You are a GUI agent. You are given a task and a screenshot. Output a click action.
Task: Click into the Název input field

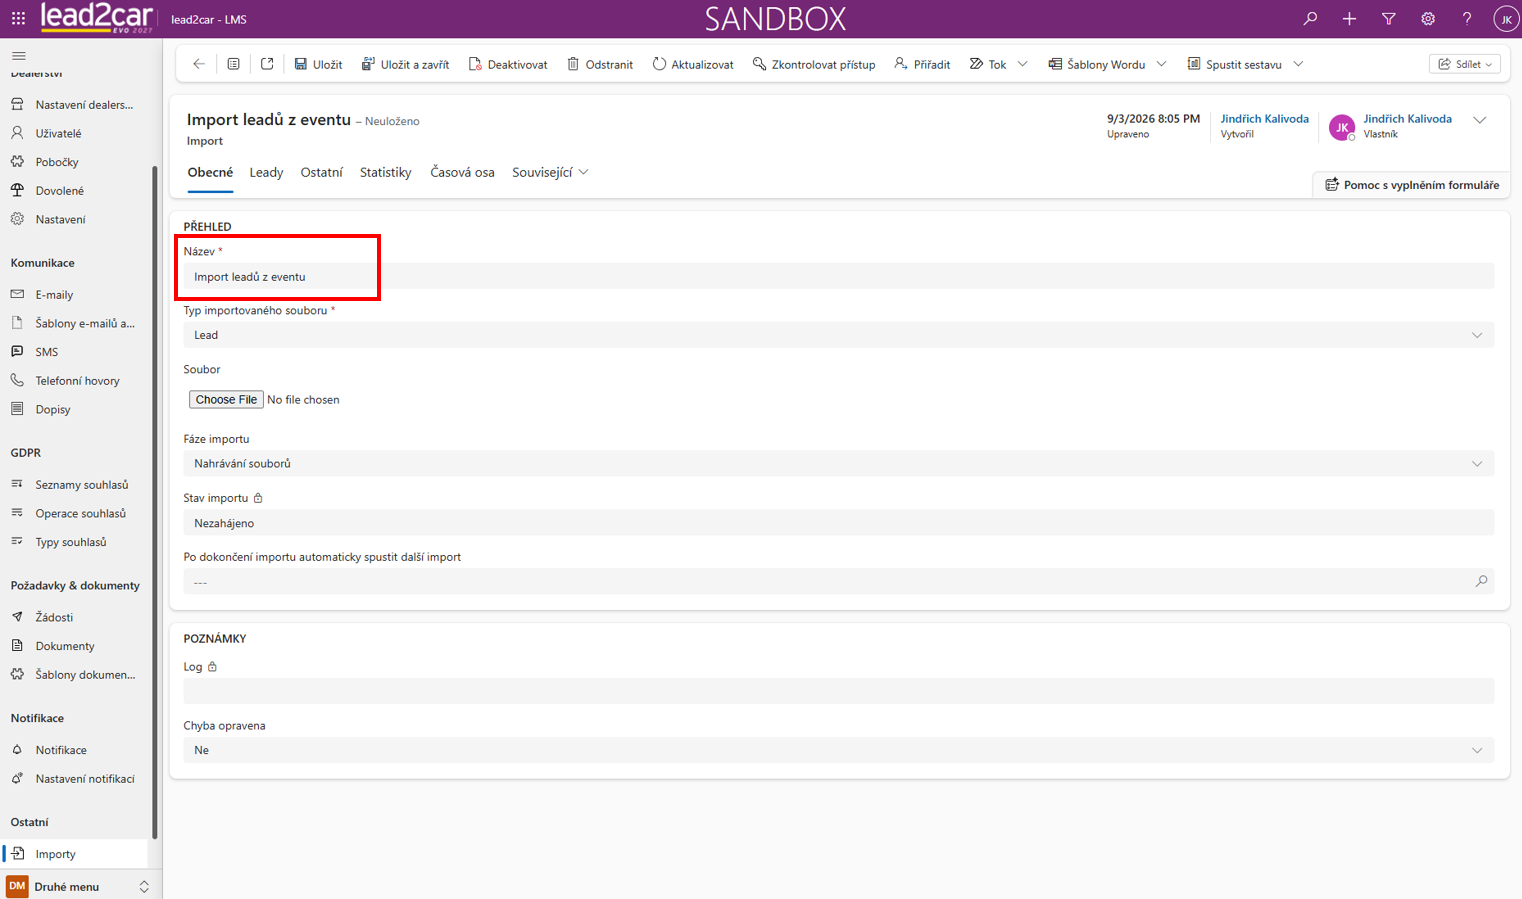839,277
